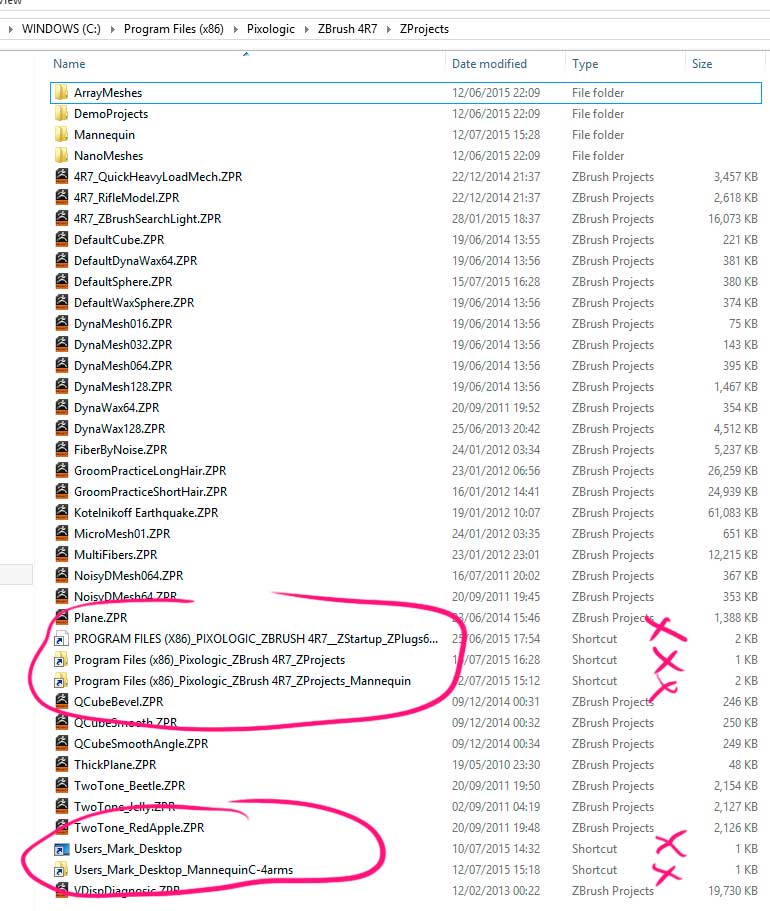Click the DynaWax128.ZPR file name
Image resolution: width=770 pixels, height=911 pixels.
pos(120,428)
